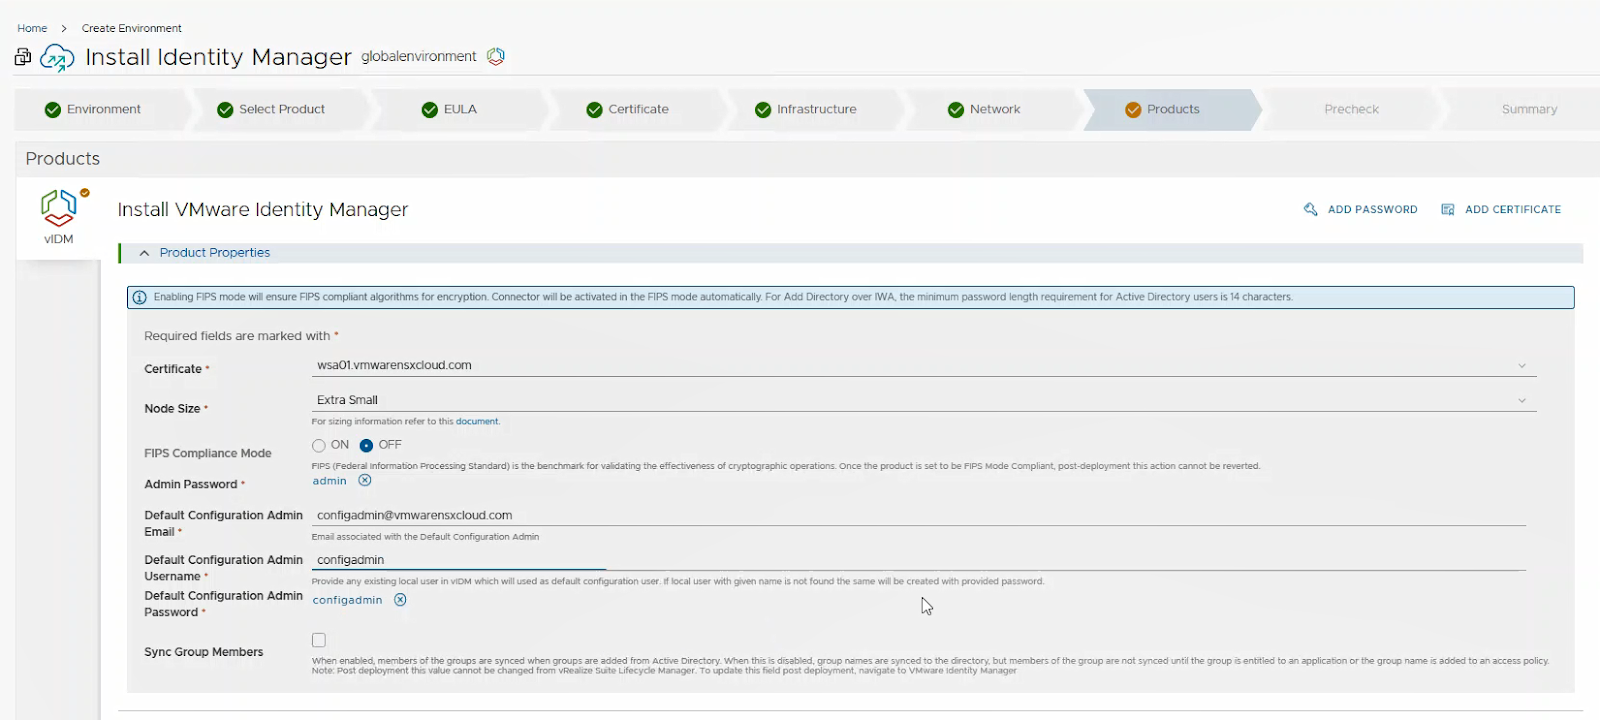Click the info icon in FIPS banner
The height and width of the screenshot is (720, 1600).
[140, 297]
